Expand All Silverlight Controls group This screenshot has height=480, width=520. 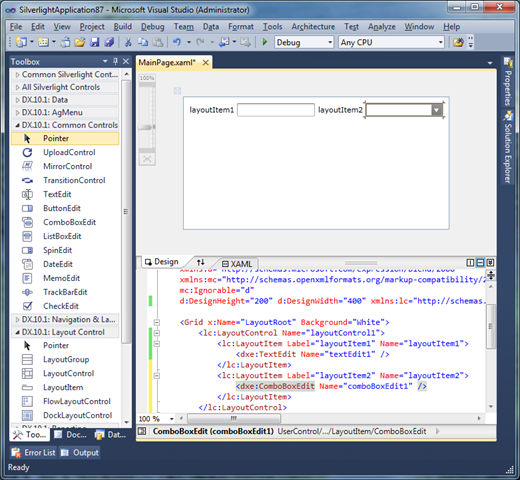click(x=18, y=87)
